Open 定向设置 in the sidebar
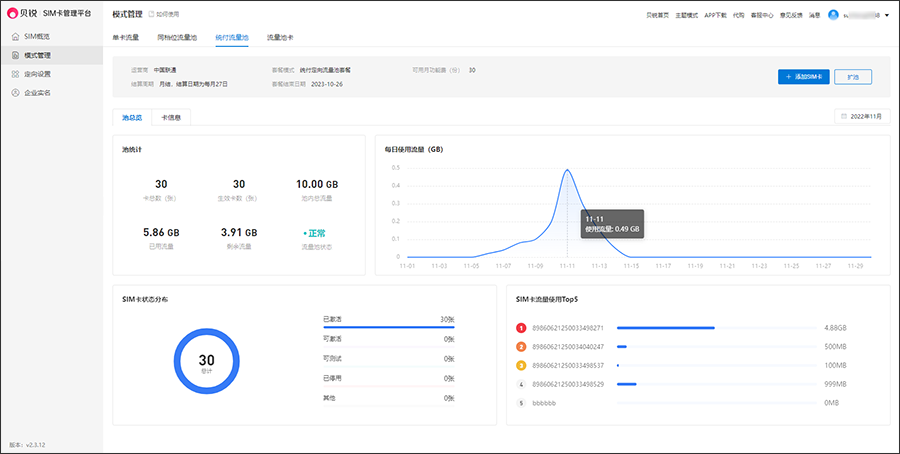The image size is (900, 454). tap(51, 74)
